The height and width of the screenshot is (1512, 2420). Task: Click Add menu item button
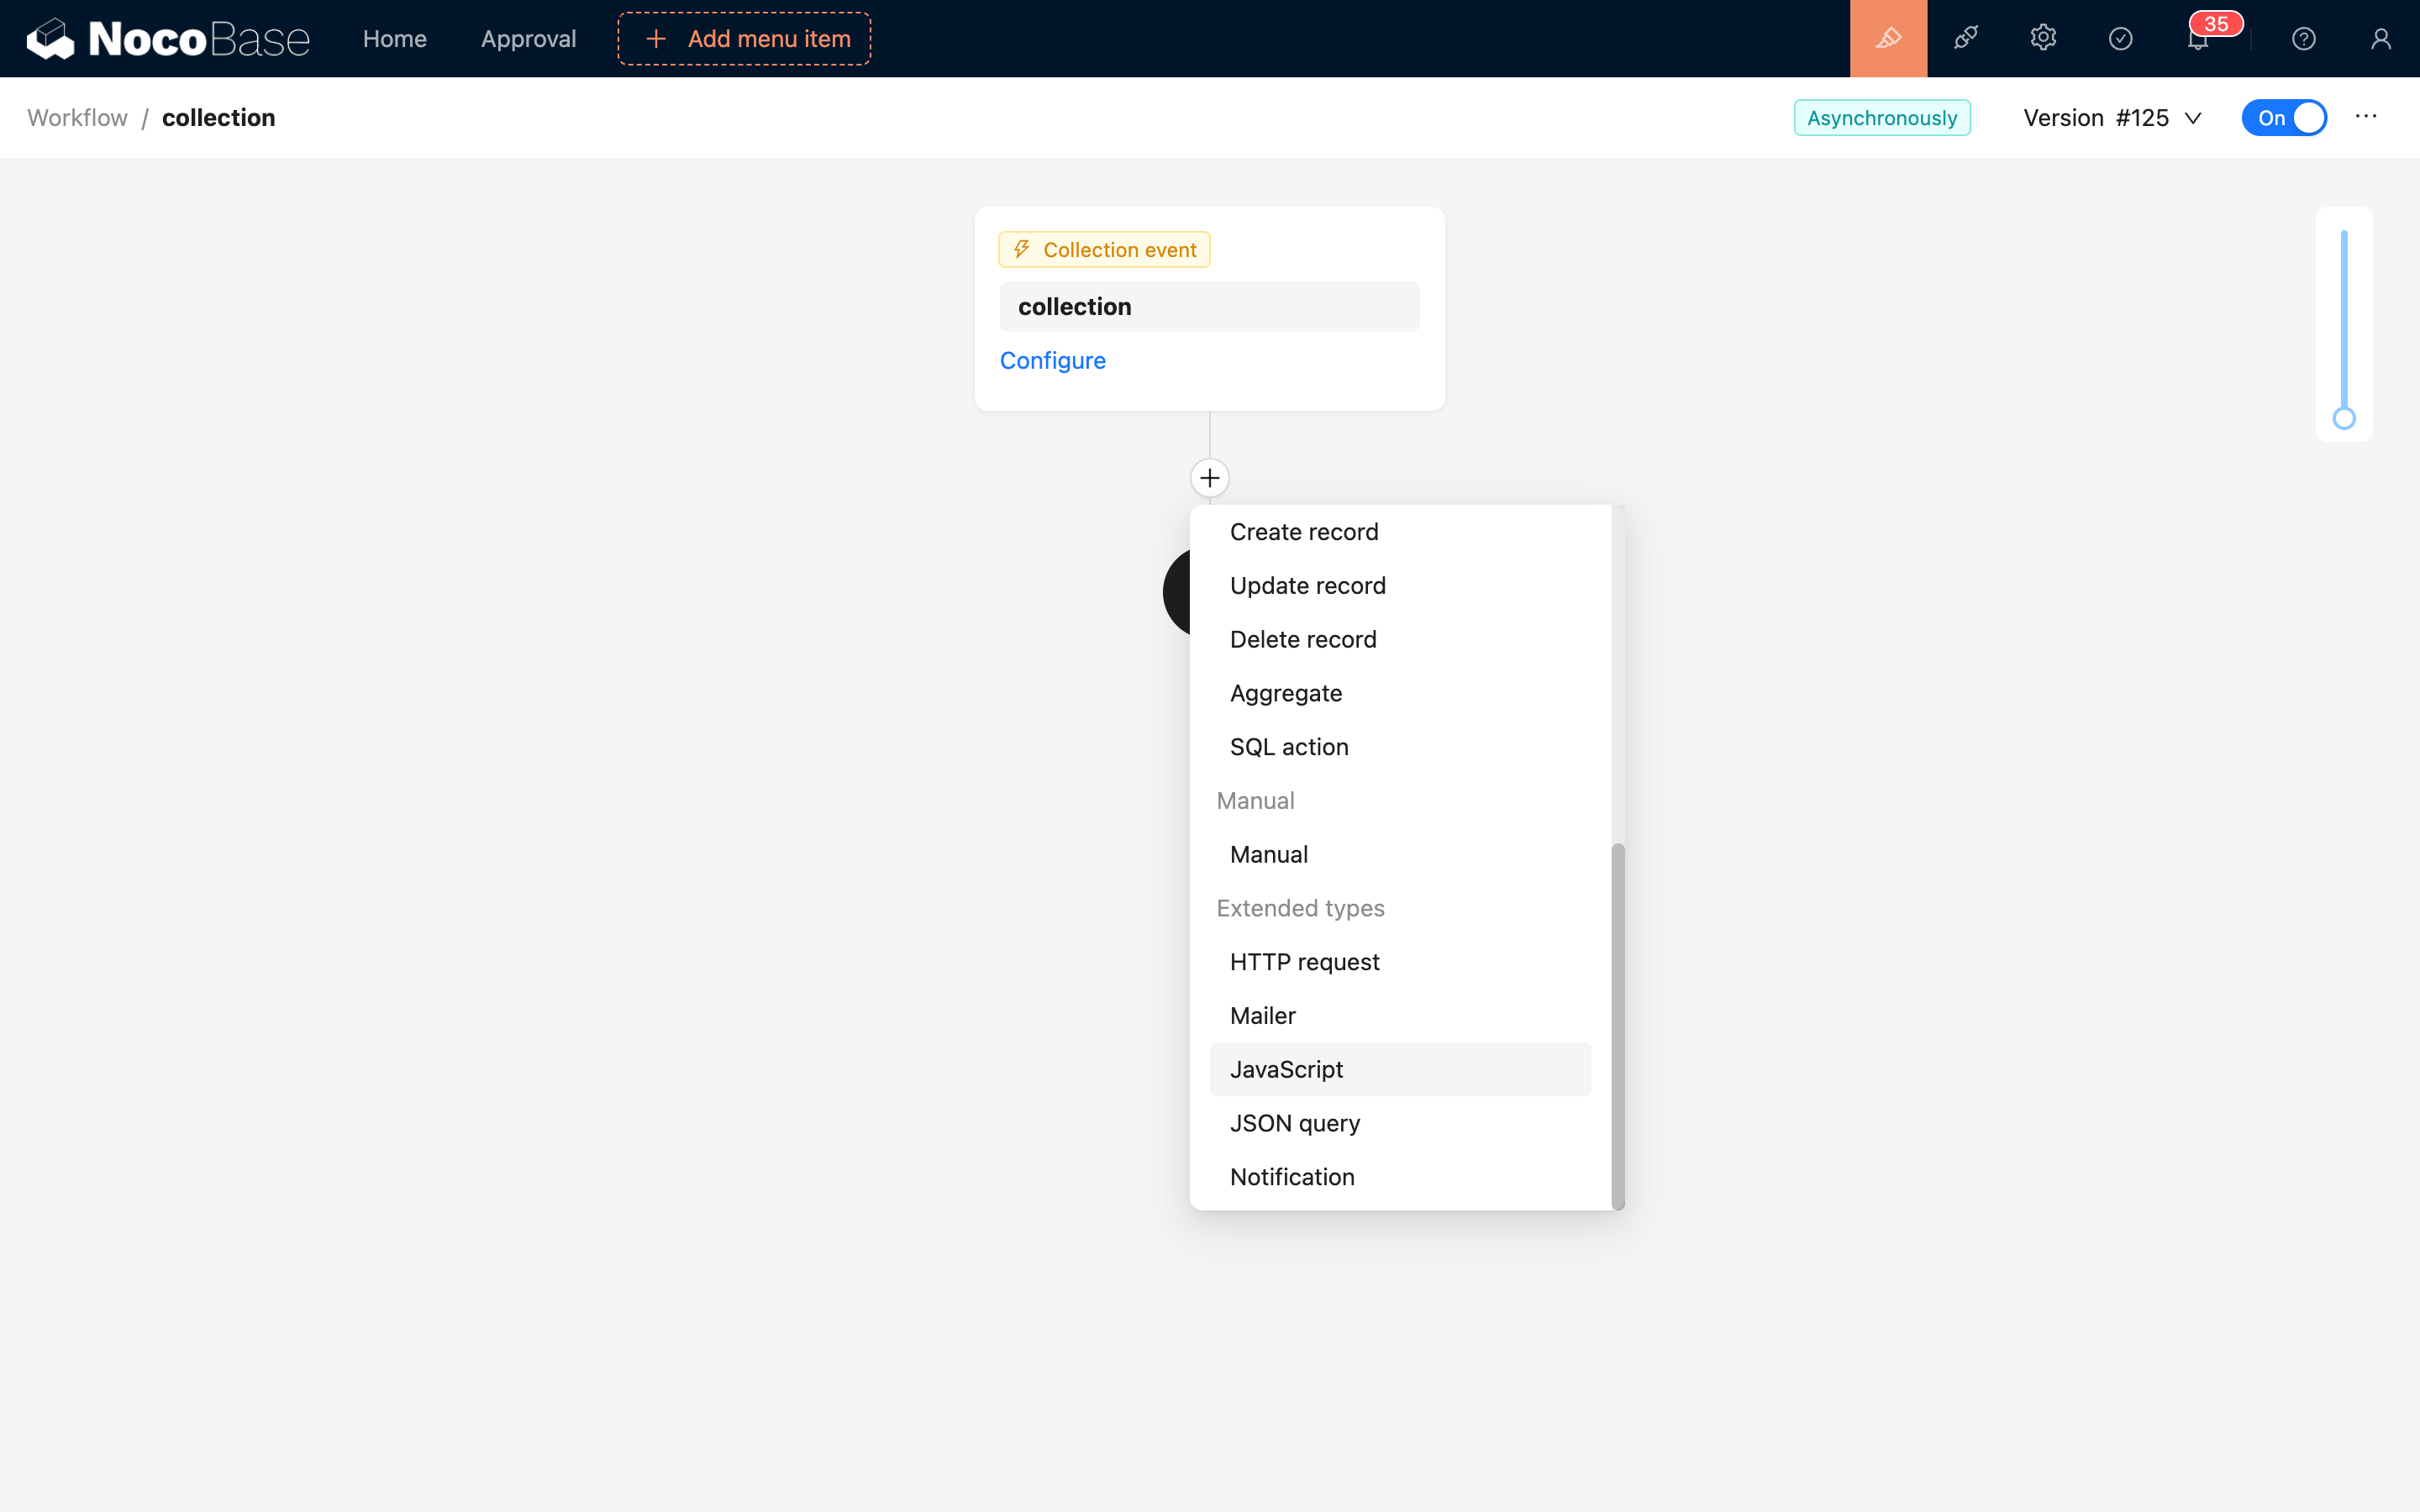tap(744, 39)
